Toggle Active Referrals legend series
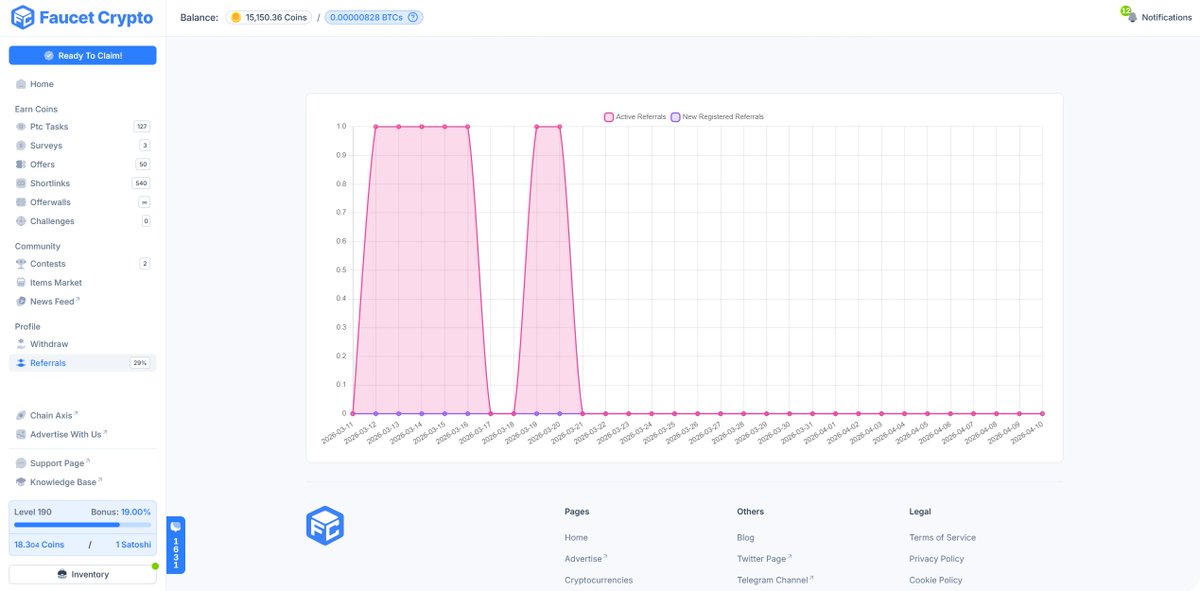1200x591 pixels. pyautogui.click(x=635, y=117)
